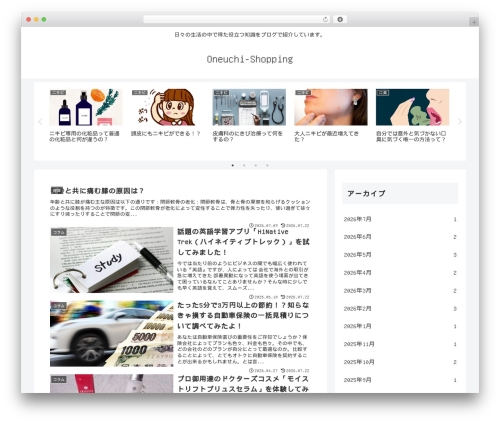Image resolution: width=500 pixels, height=423 pixels.
Task: Open the HiNative Trek article title
Action: 243,242
